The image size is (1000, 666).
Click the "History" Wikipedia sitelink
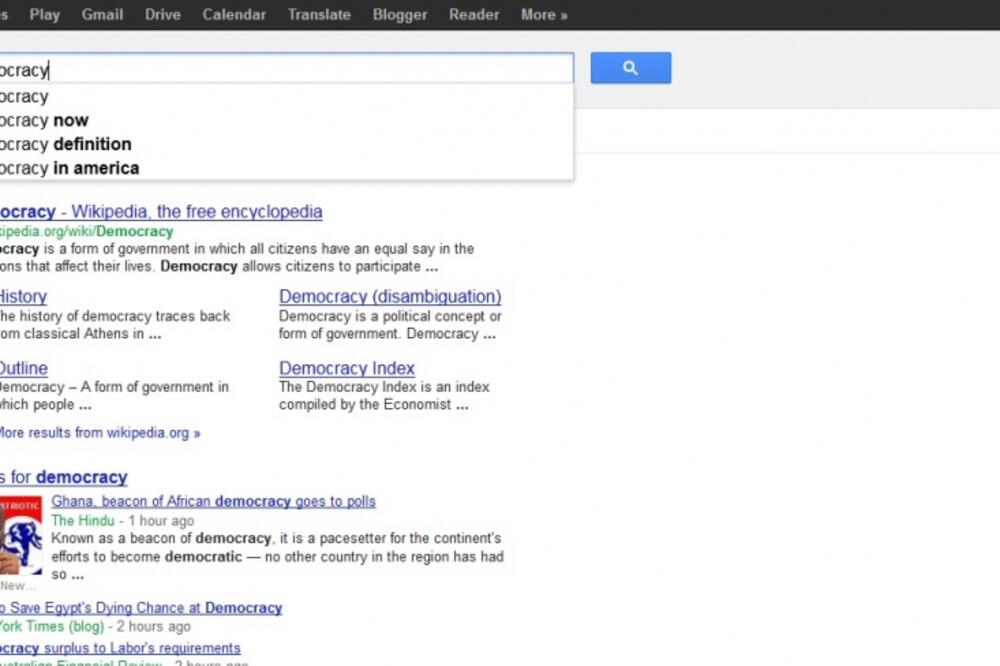pos(21,296)
